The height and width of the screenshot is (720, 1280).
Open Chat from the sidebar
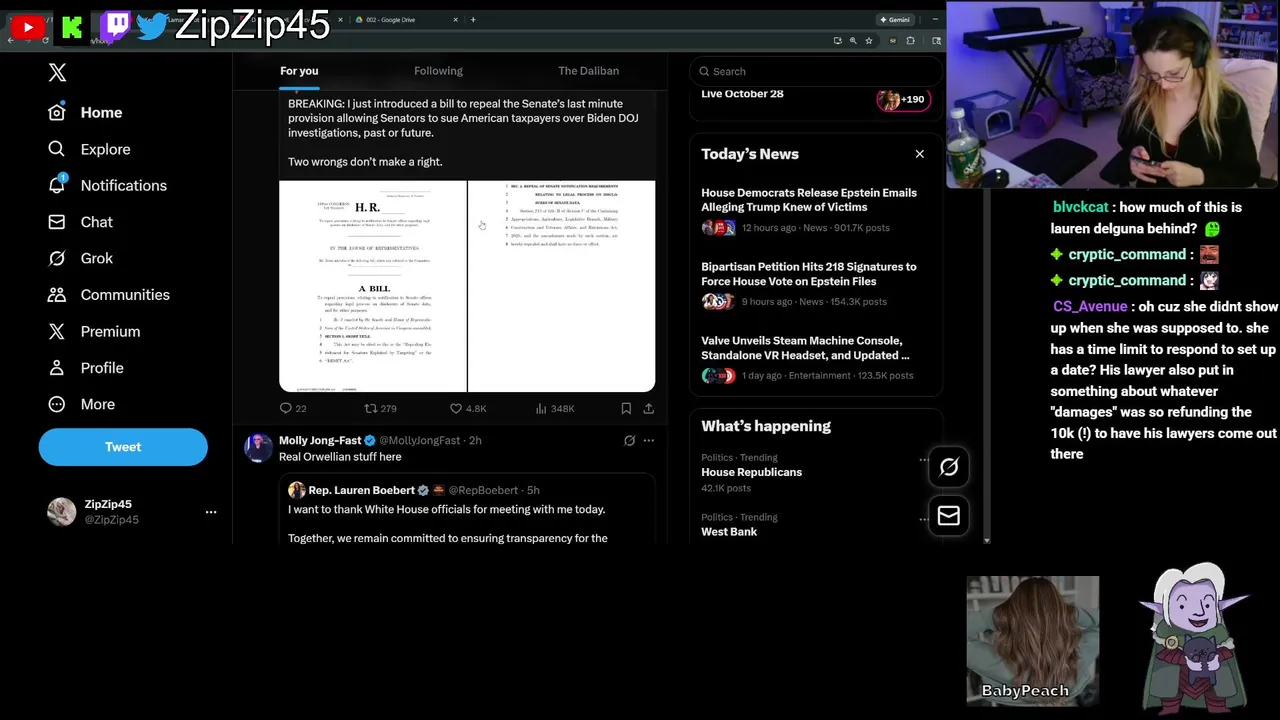coord(80,222)
